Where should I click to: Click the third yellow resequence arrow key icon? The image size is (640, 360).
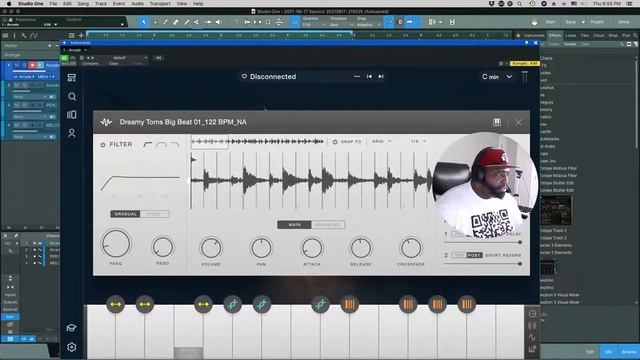203,304
